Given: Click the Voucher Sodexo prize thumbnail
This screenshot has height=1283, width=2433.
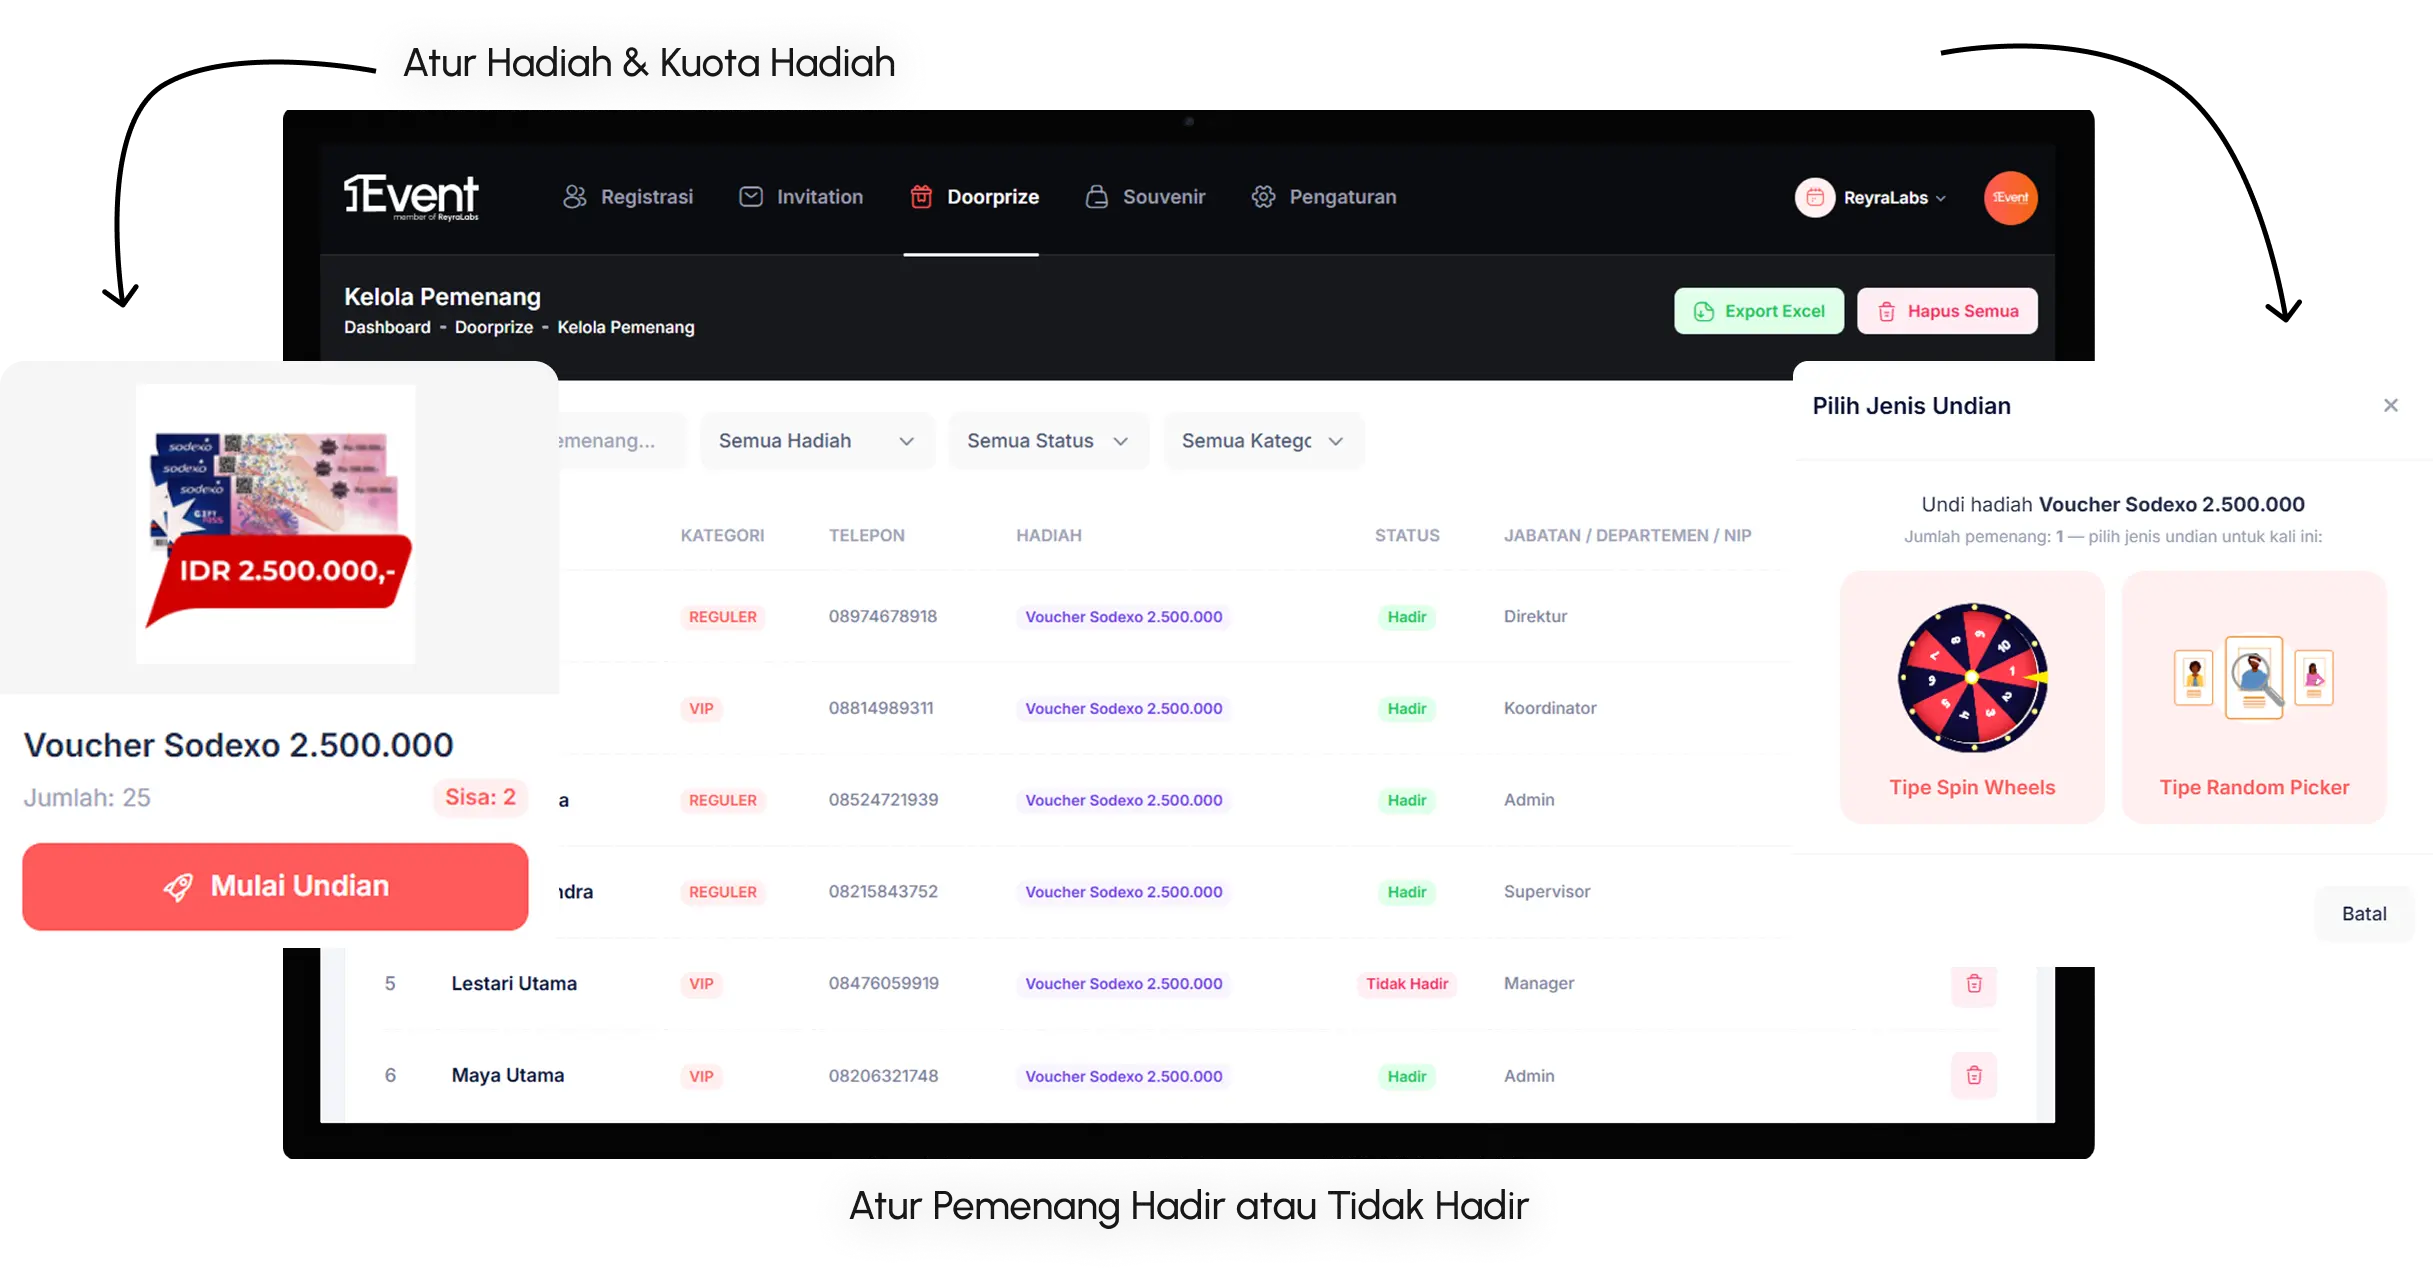Looking at the screenshot, I should [276, 524].
